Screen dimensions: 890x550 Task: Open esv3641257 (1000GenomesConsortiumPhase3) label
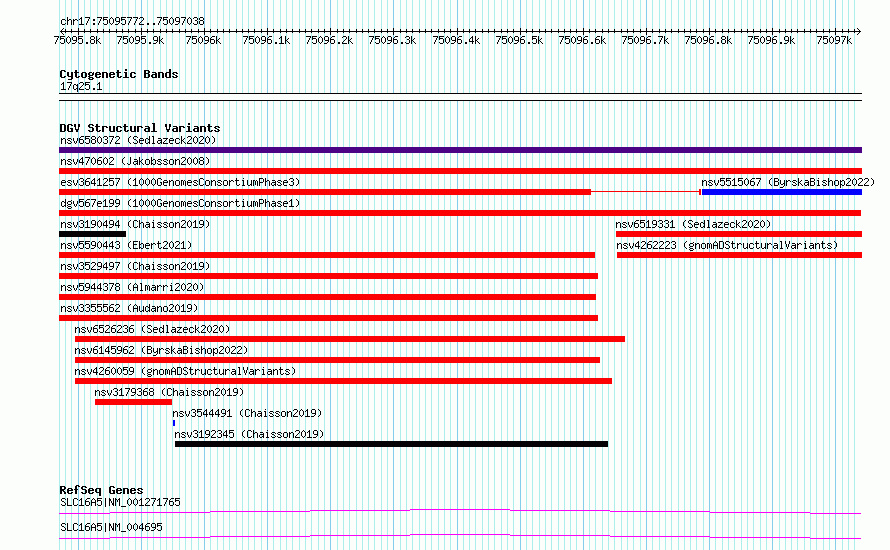click(180, 182)
